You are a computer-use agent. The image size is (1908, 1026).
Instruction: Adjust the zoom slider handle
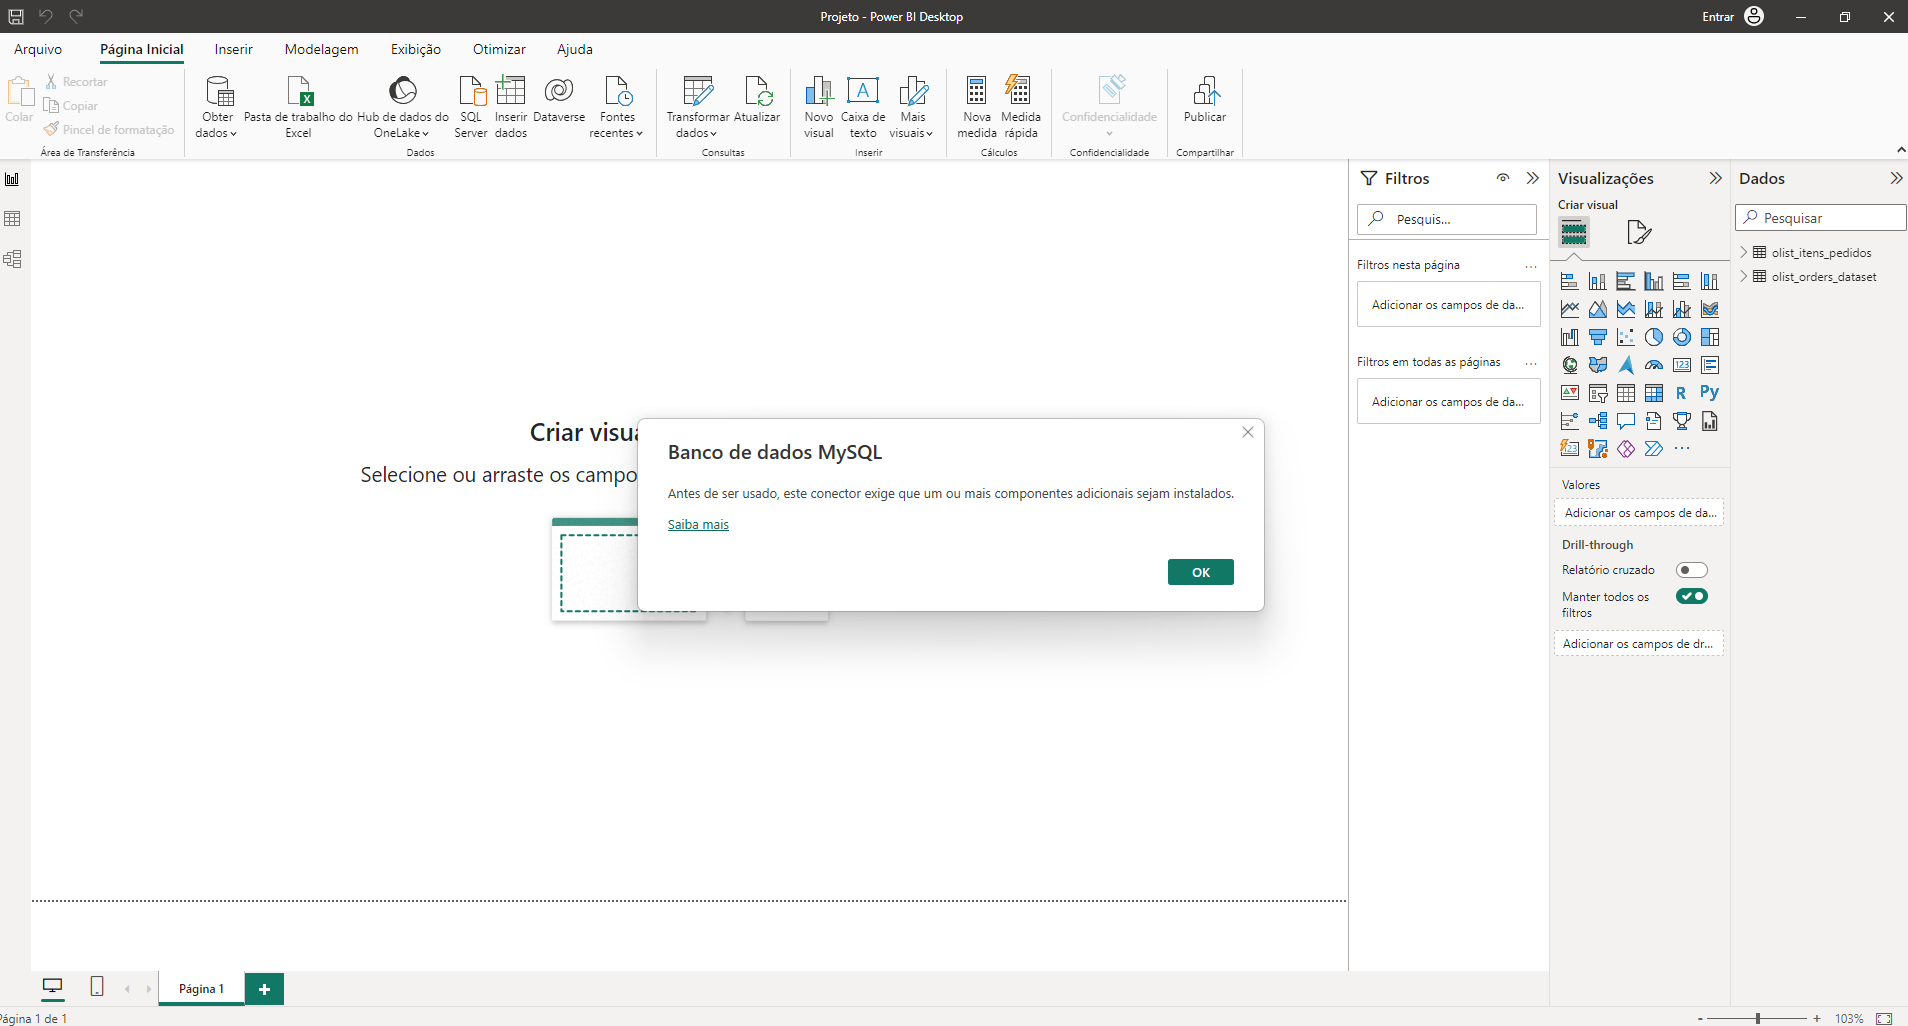coord(1758,1018)
